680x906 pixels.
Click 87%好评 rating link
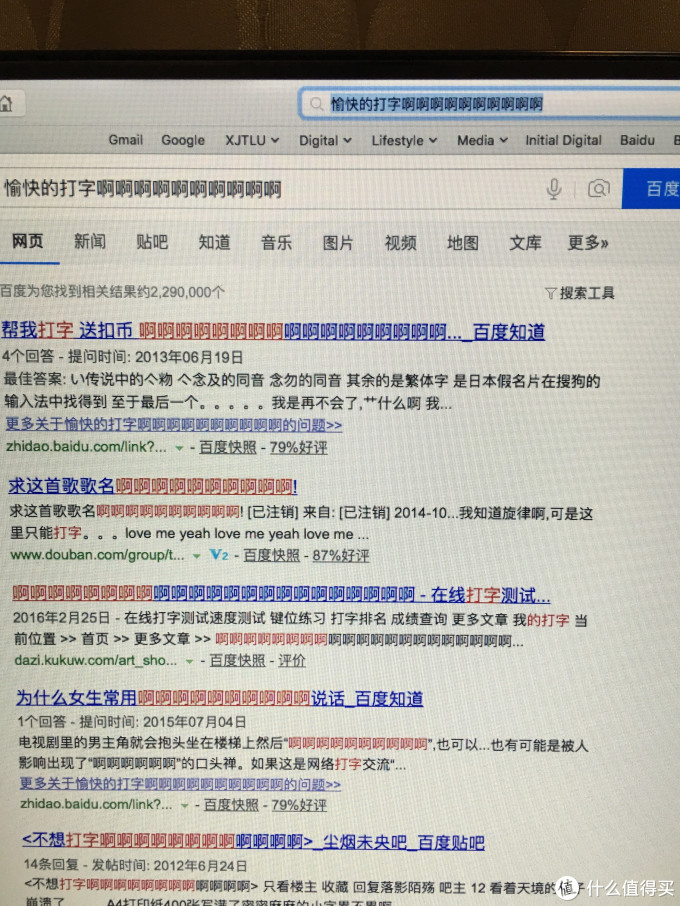point(341,556)
